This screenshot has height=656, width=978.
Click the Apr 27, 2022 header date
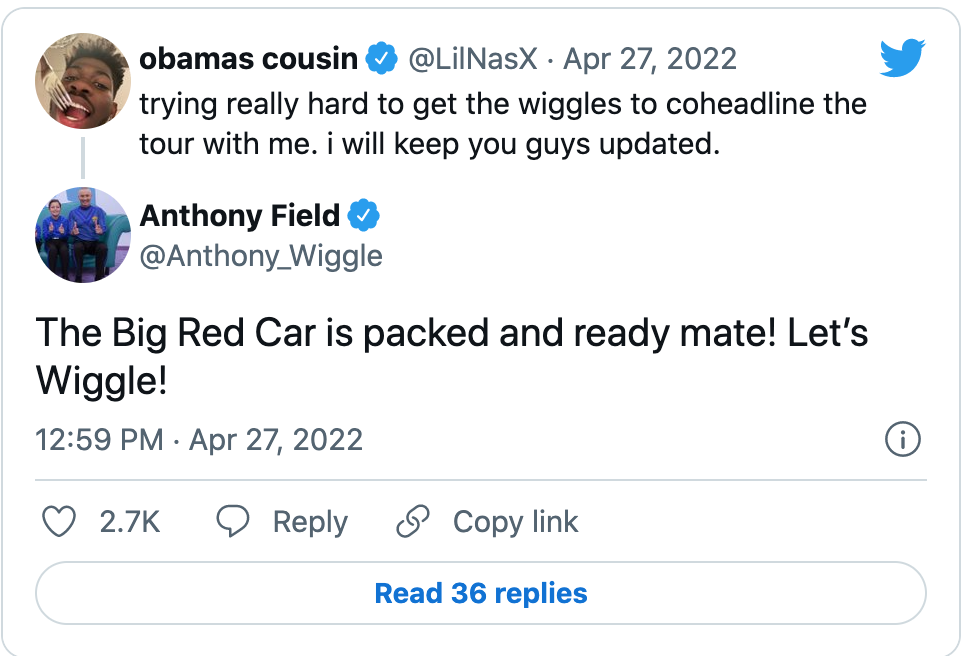click(x=650, y=59)
